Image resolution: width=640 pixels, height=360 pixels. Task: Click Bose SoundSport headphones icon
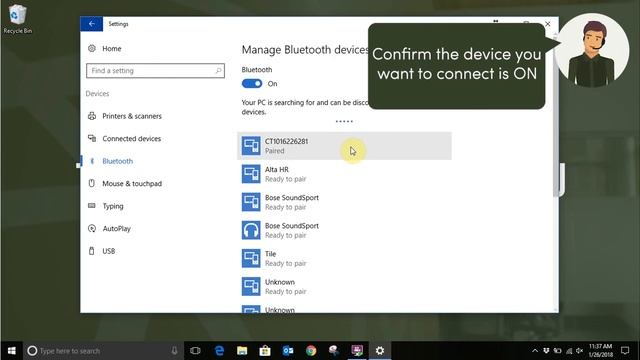(251, 230)
